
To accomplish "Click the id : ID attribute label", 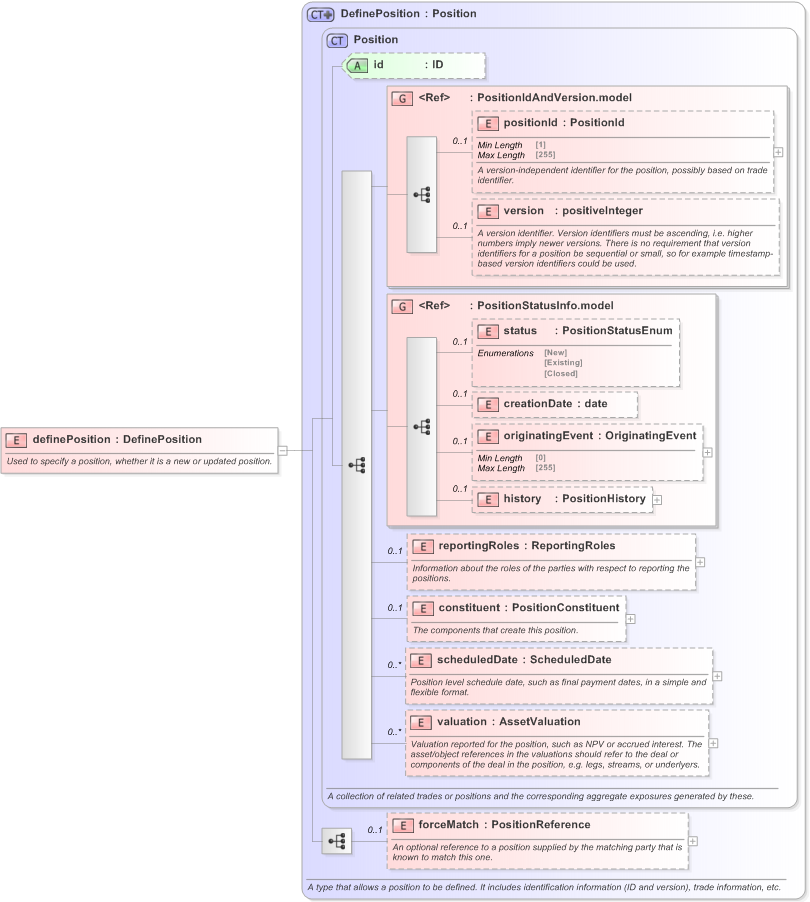I will [408, 65].
